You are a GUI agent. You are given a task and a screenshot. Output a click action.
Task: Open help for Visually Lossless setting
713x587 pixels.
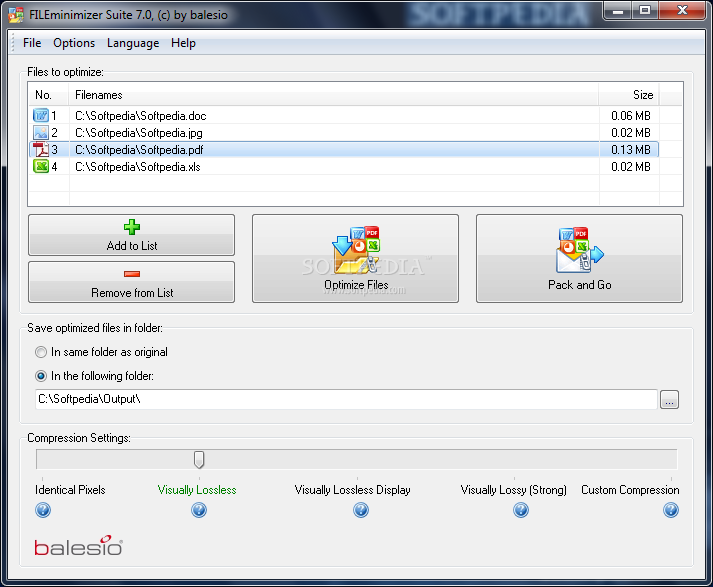(x=199, y=510)
